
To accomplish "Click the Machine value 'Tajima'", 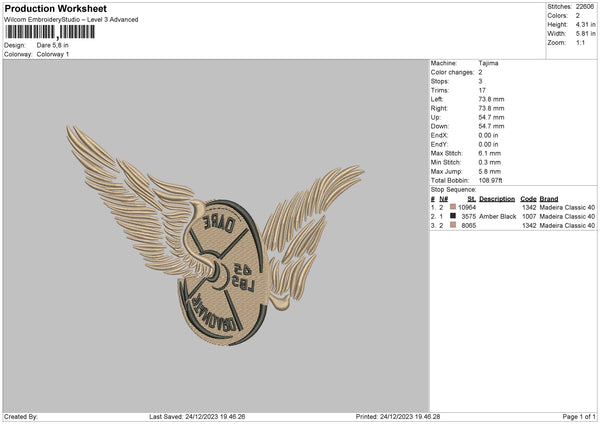I will tap(488, 63).
